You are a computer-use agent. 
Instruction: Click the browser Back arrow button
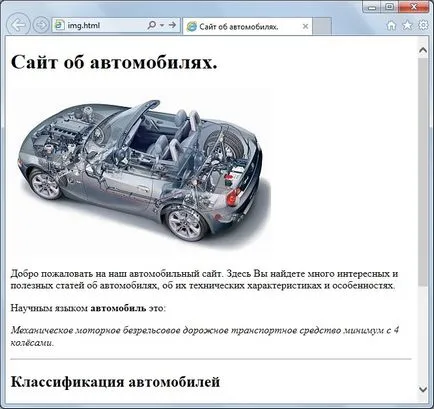pyautogui.click(x=18, y=25)
